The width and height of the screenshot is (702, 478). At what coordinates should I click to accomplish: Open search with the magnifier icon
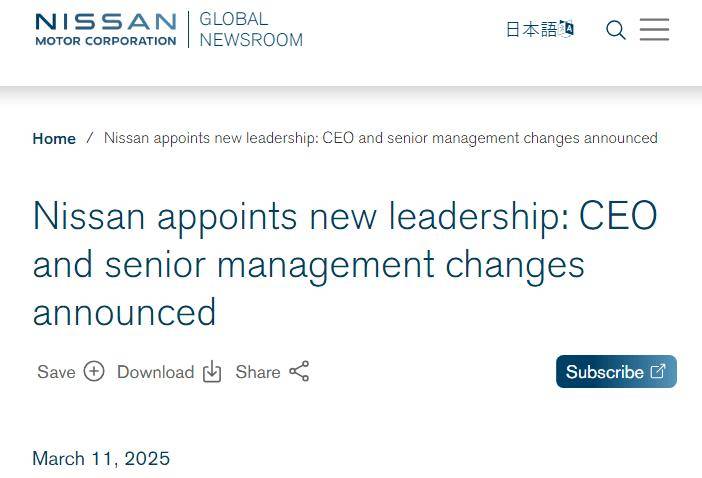coord(616,30)
